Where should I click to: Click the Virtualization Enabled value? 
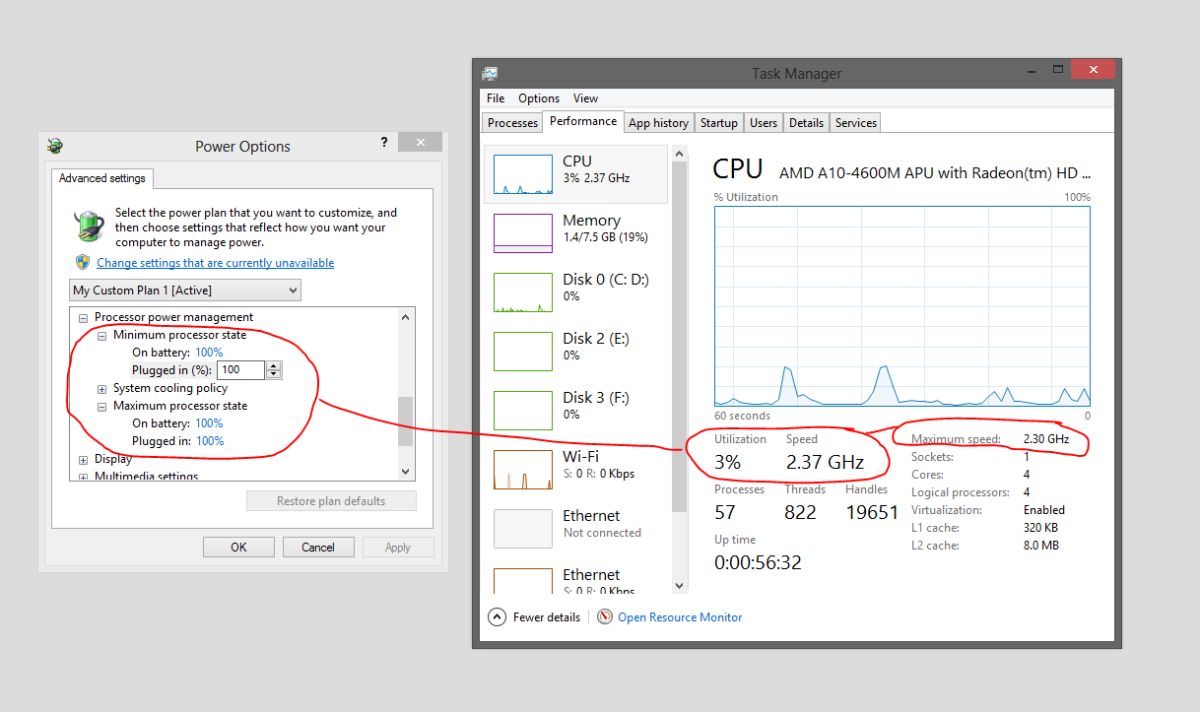click(1044, 510)
